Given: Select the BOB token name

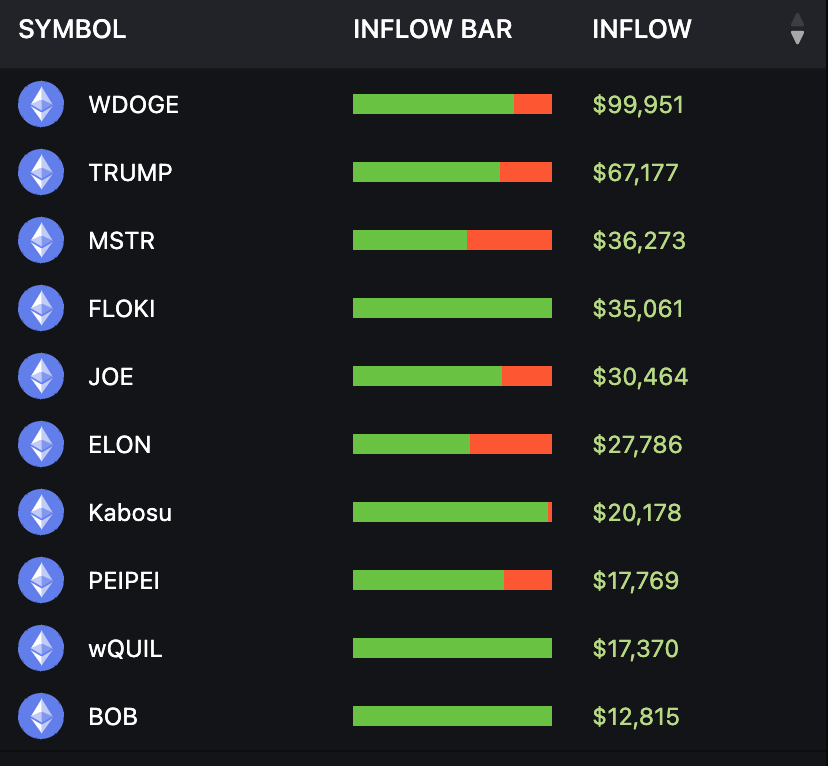Looking at the screenshot, I should [x=114, y=716].
